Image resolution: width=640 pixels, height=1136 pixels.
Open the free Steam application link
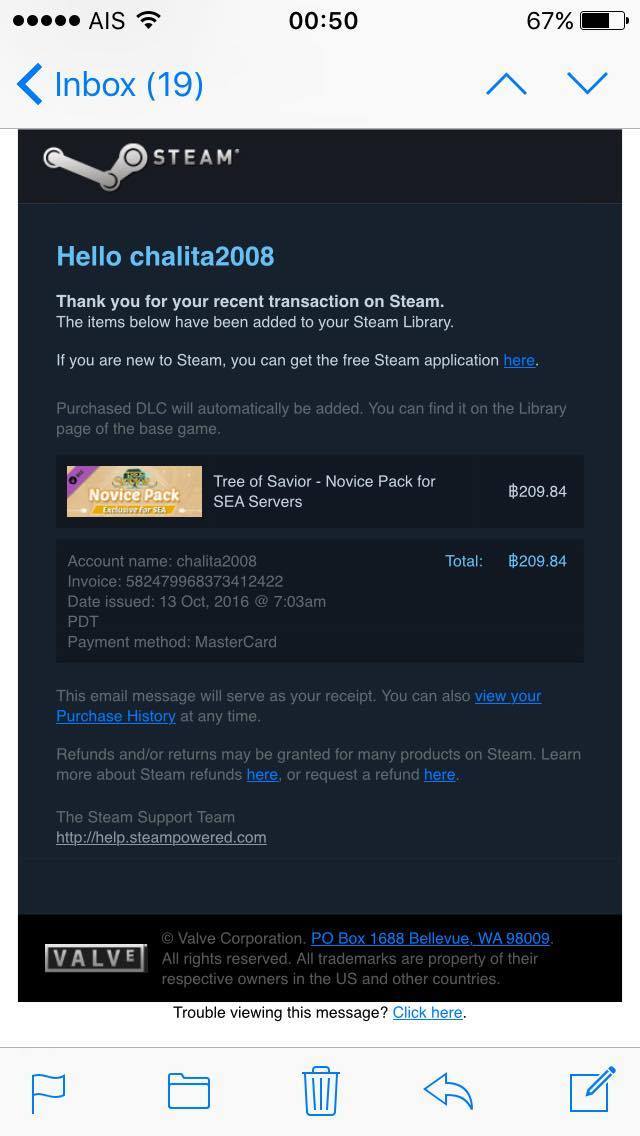tap(518, 360)
